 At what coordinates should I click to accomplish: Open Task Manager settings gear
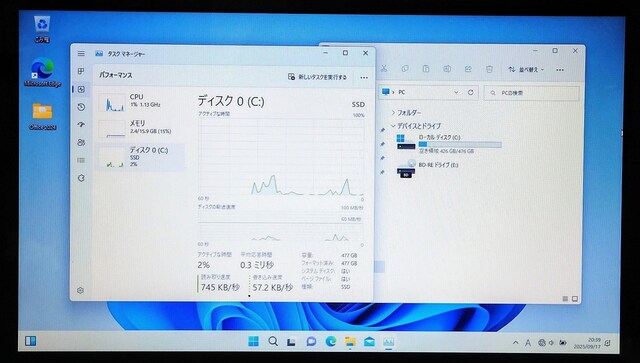[80, 290]
